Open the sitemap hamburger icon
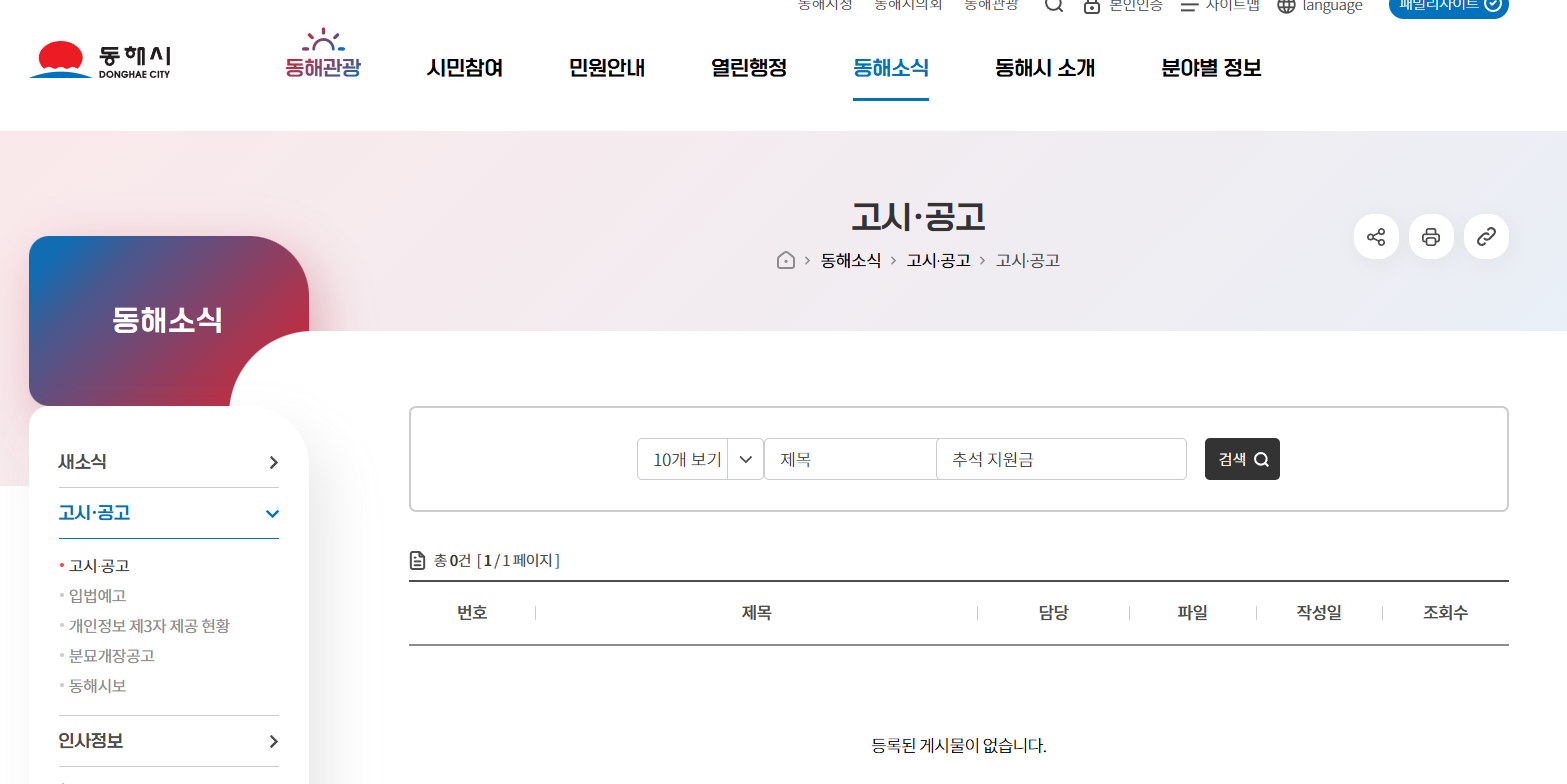The height and width of the screenshot is (784, 1567). tap(1189, 6)
